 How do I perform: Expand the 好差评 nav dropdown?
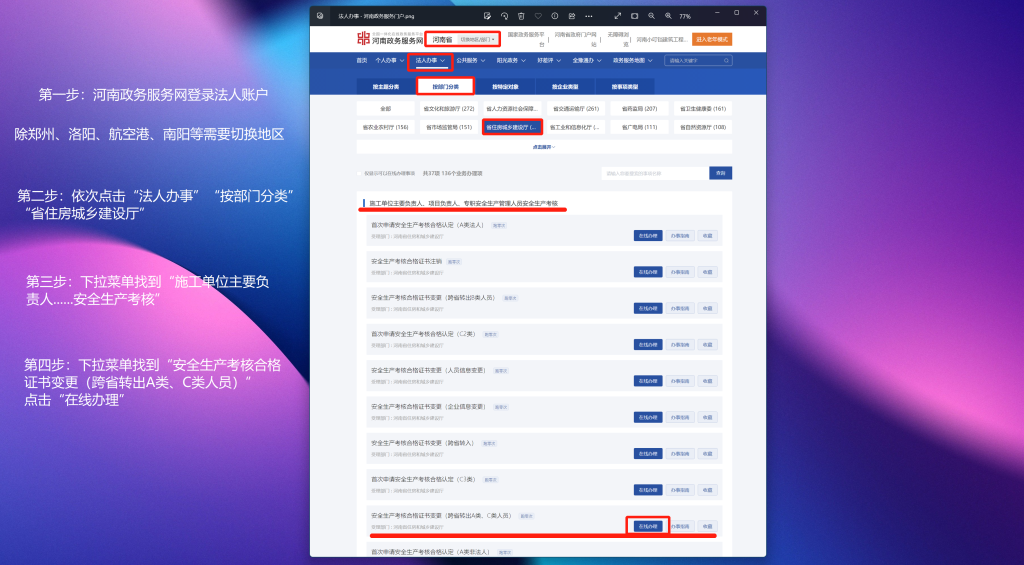(549, 60)
